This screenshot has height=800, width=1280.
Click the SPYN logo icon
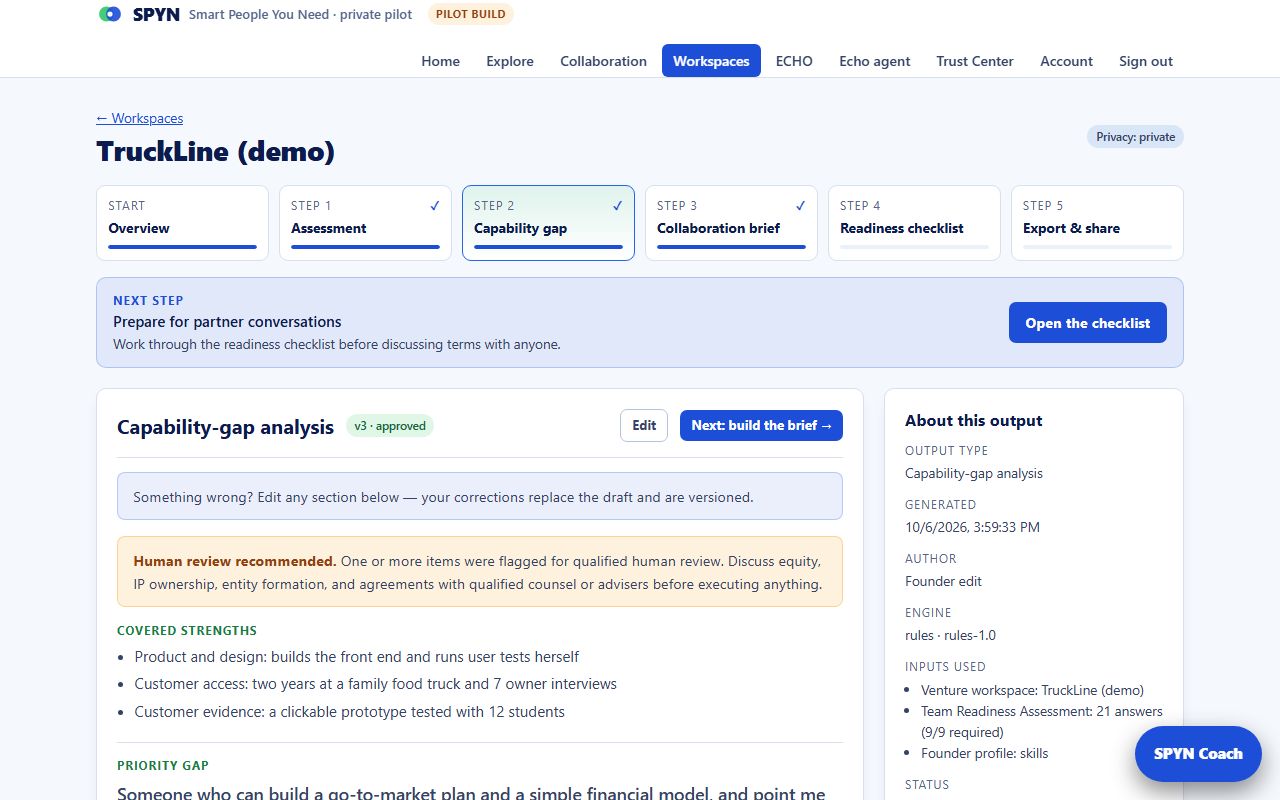pyautogui.click(x=110, y=14)
